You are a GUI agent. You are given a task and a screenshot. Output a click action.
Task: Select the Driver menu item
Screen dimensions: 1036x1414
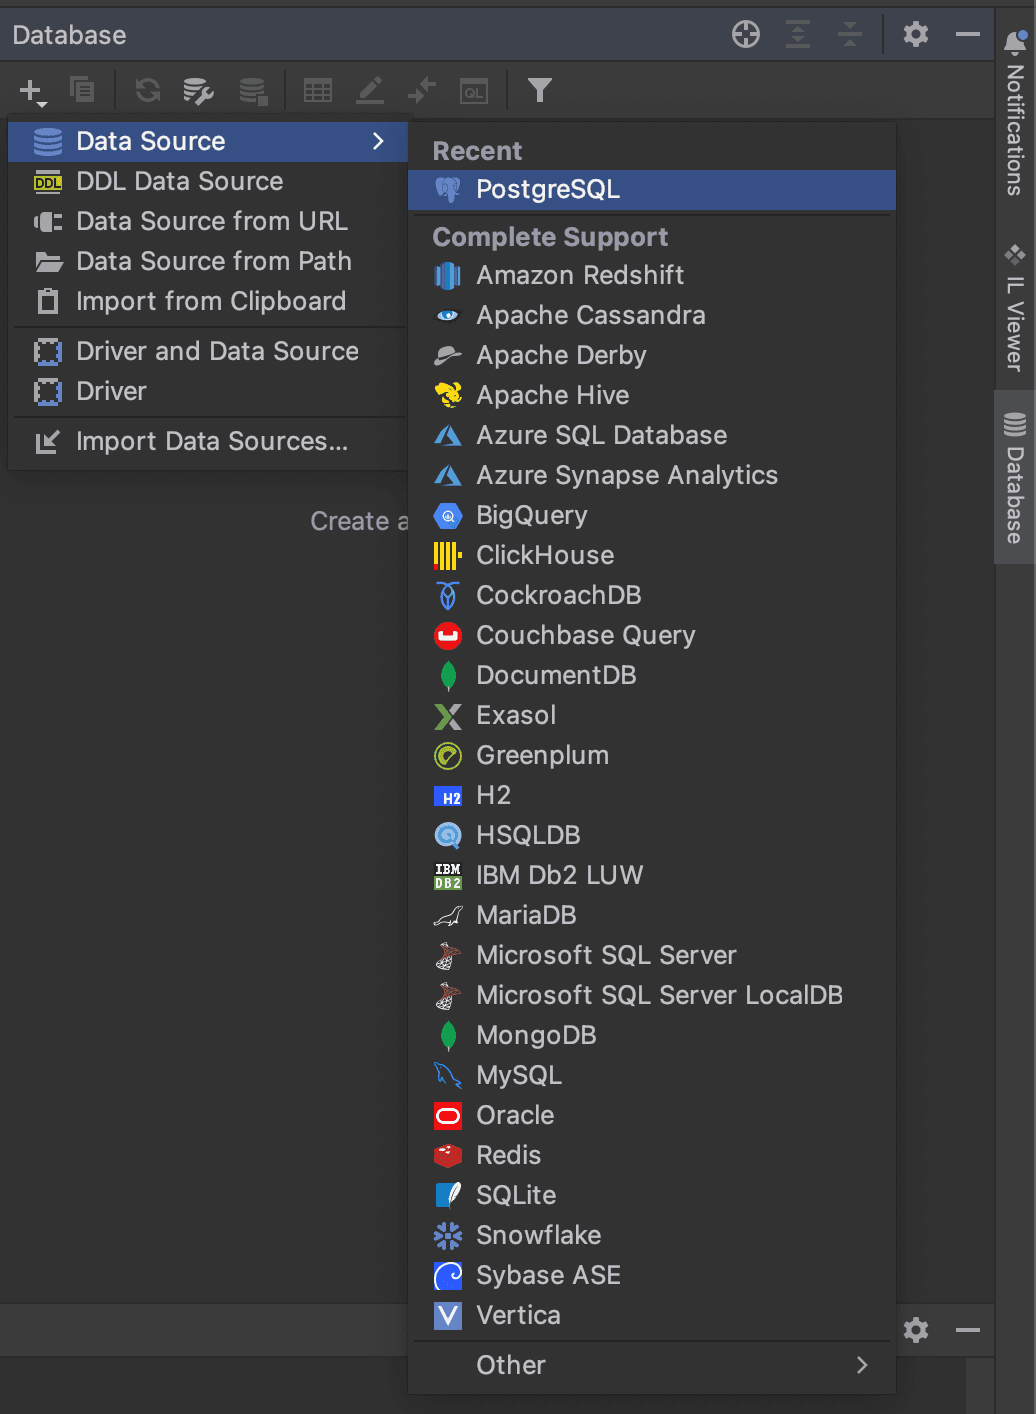(x=208, y=391)
